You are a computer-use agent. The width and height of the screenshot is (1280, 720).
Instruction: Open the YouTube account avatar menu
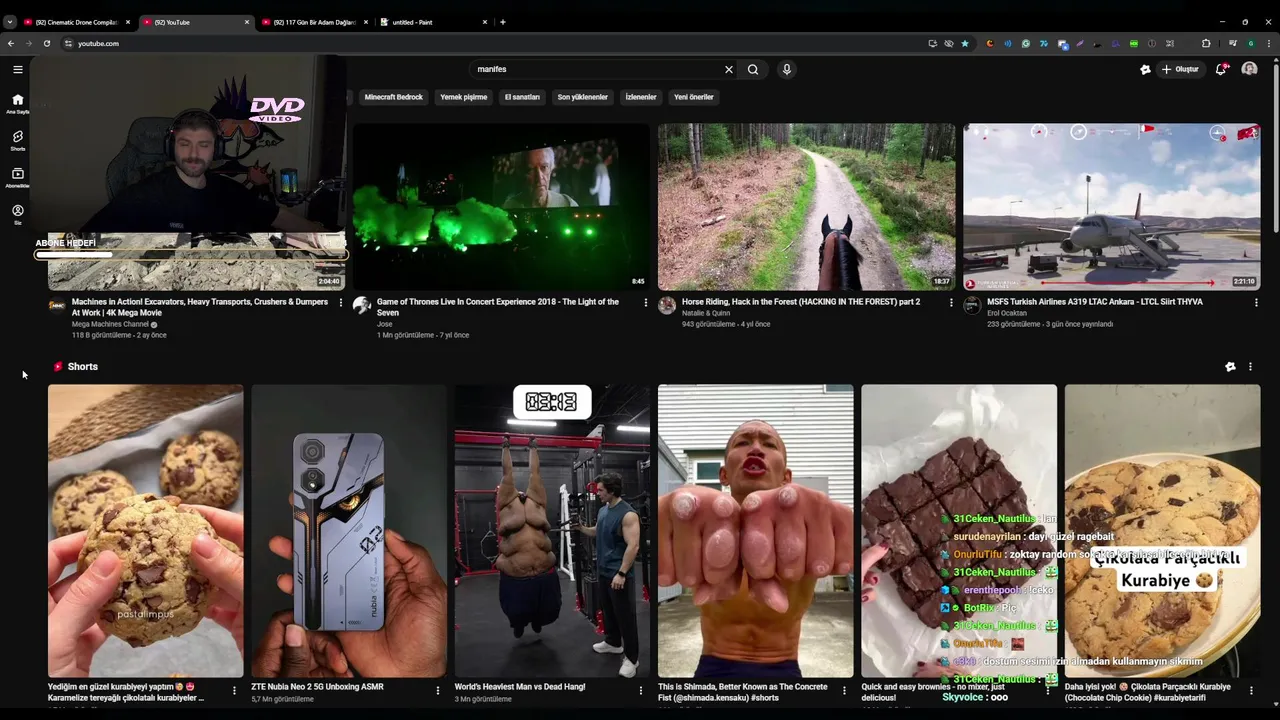click(x=1249, y=69)
